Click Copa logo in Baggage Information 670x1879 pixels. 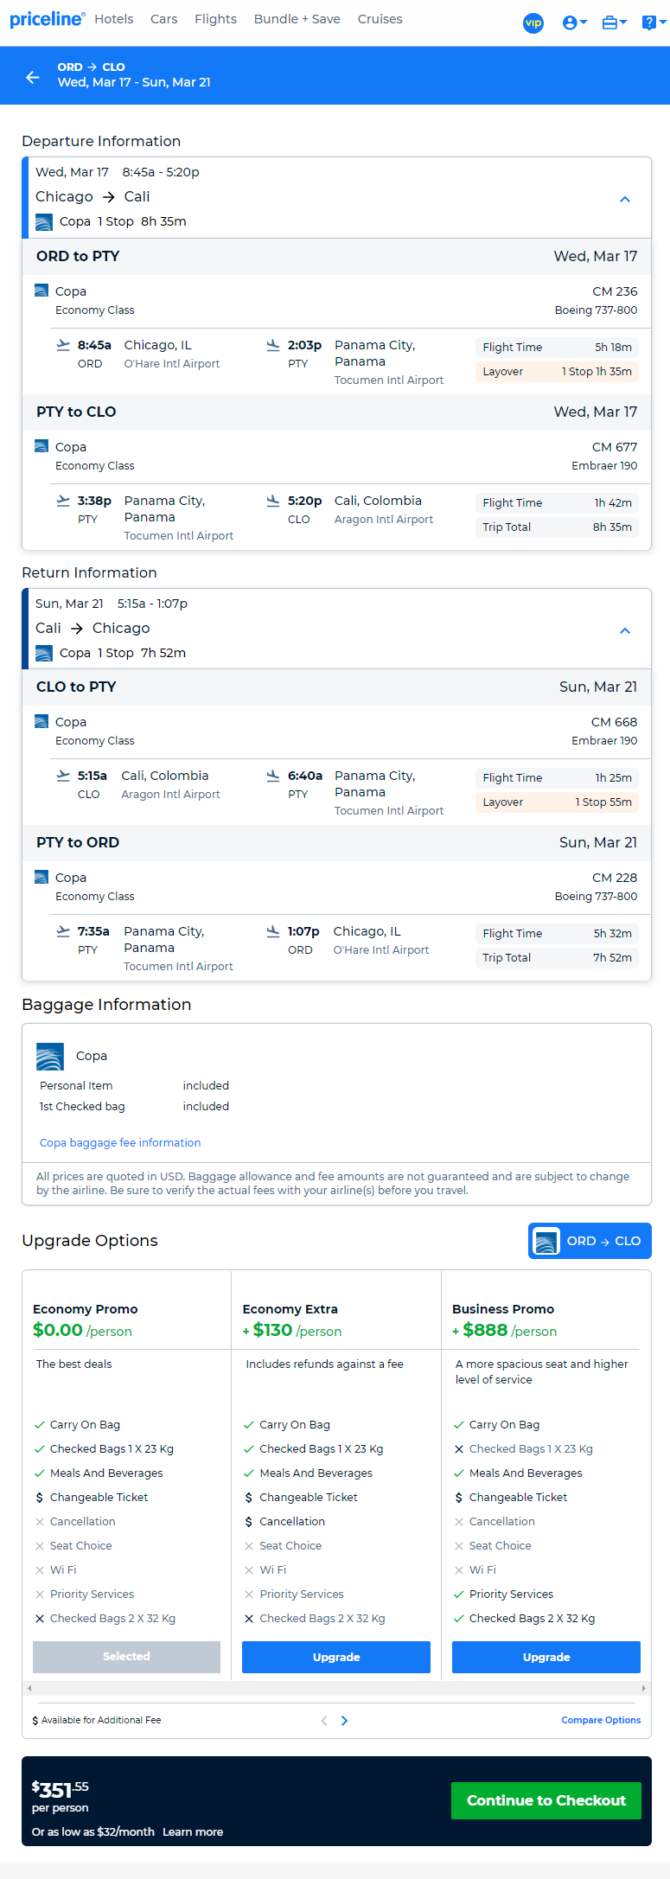(50, 1056)
